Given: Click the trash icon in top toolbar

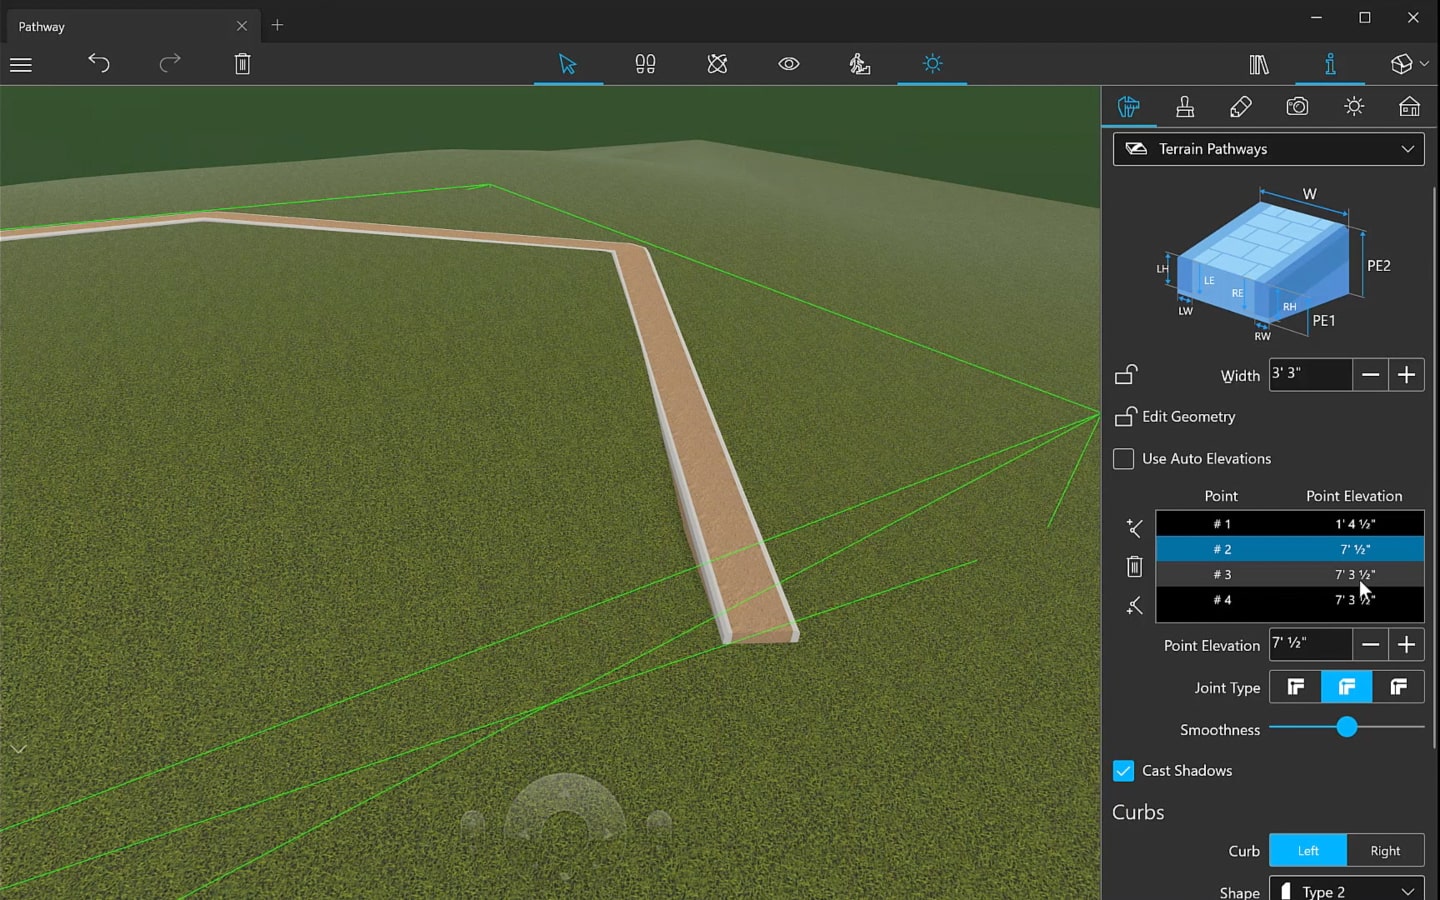Looking at the screenshot, I should tap(242, 64).
